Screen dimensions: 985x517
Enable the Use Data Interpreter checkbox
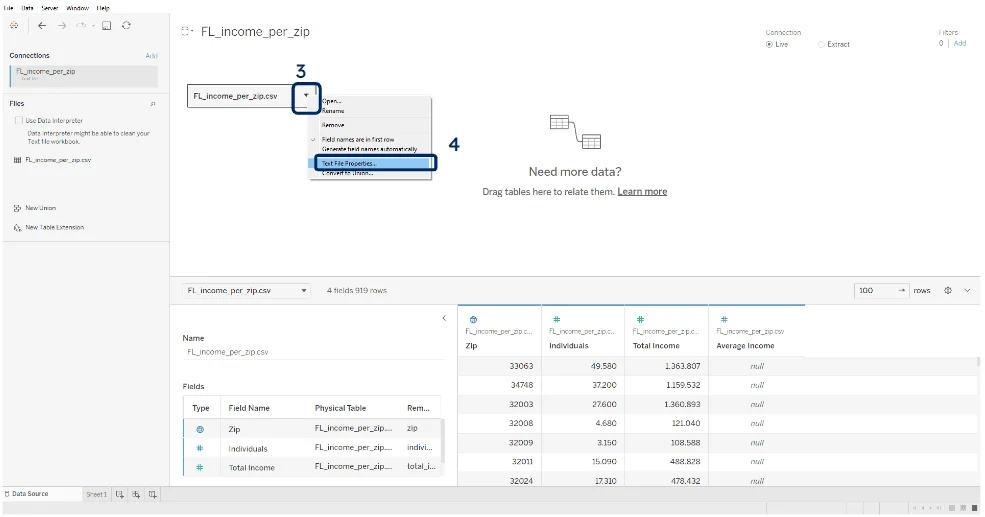19,120
